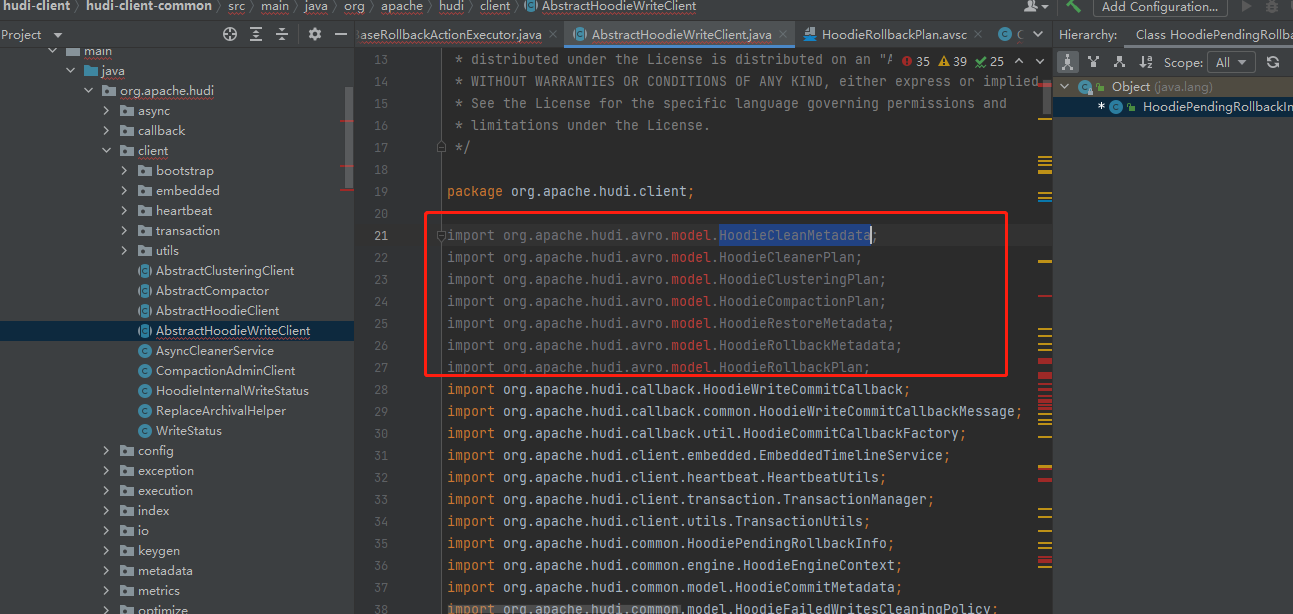Click the Class Hierarchy view icon

coord(1068,62)
